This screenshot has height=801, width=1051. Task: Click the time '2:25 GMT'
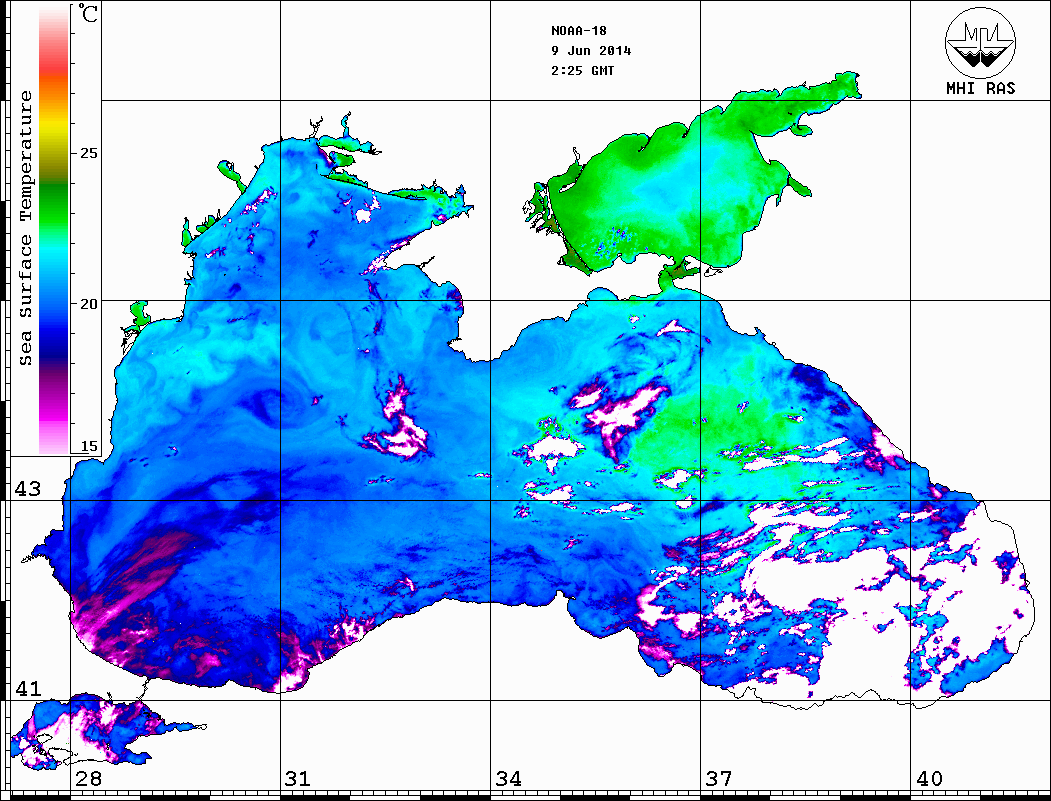tap(583, 70)
